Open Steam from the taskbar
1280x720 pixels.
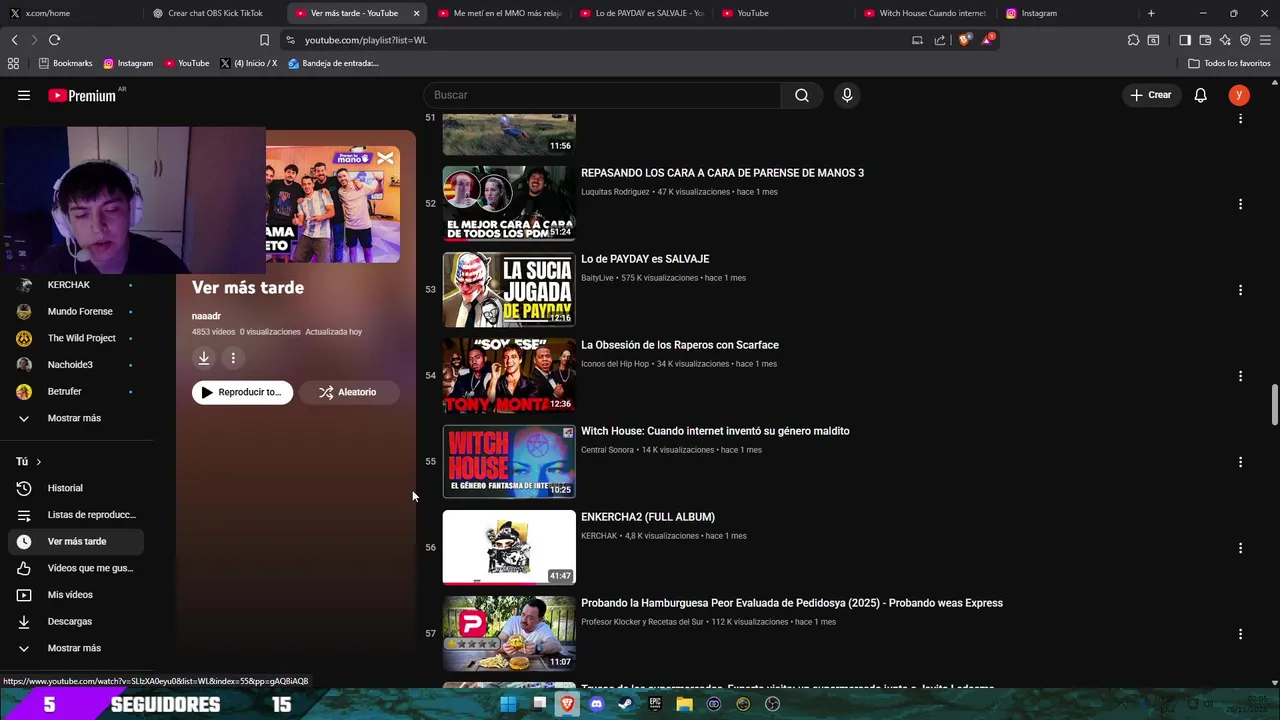[x=626, y=704]
